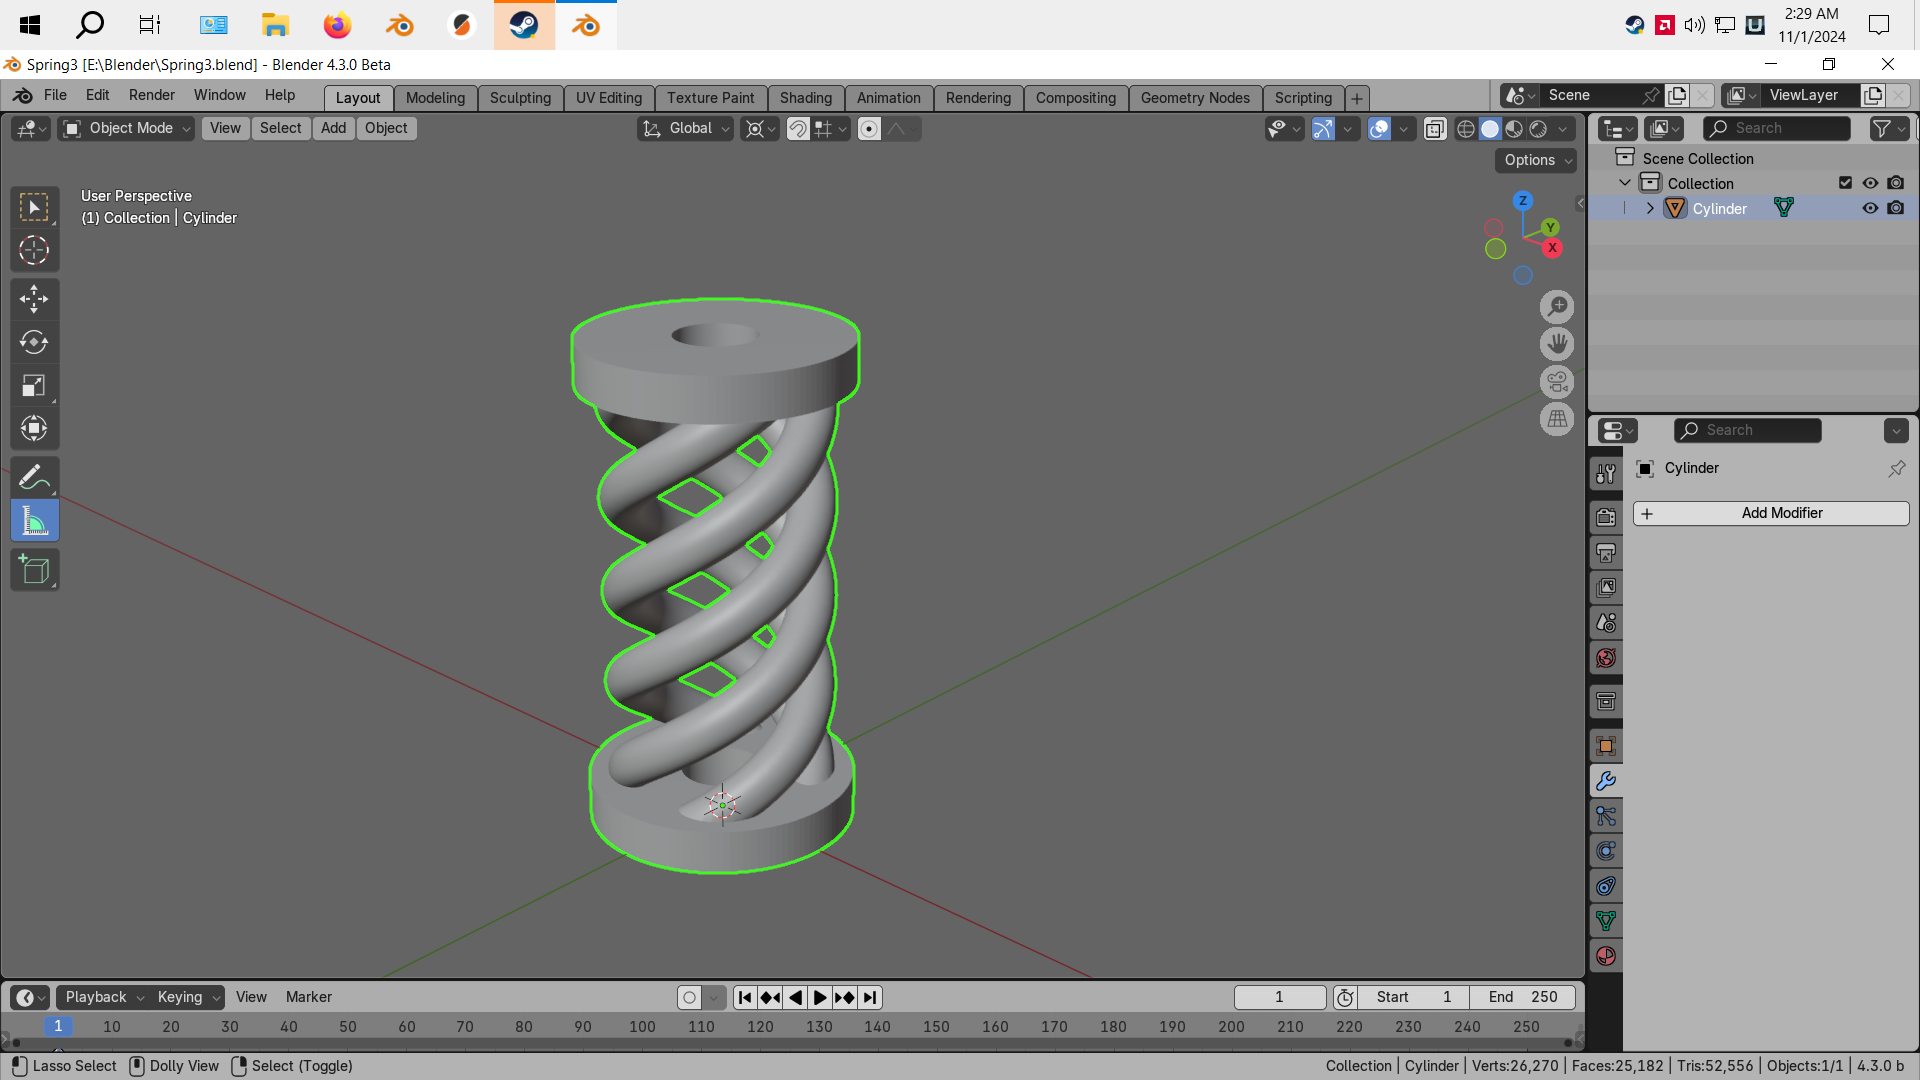Expand the Cylinder tree item
Screen dimensions: 1920x1080
click(x=1650, y=208)
